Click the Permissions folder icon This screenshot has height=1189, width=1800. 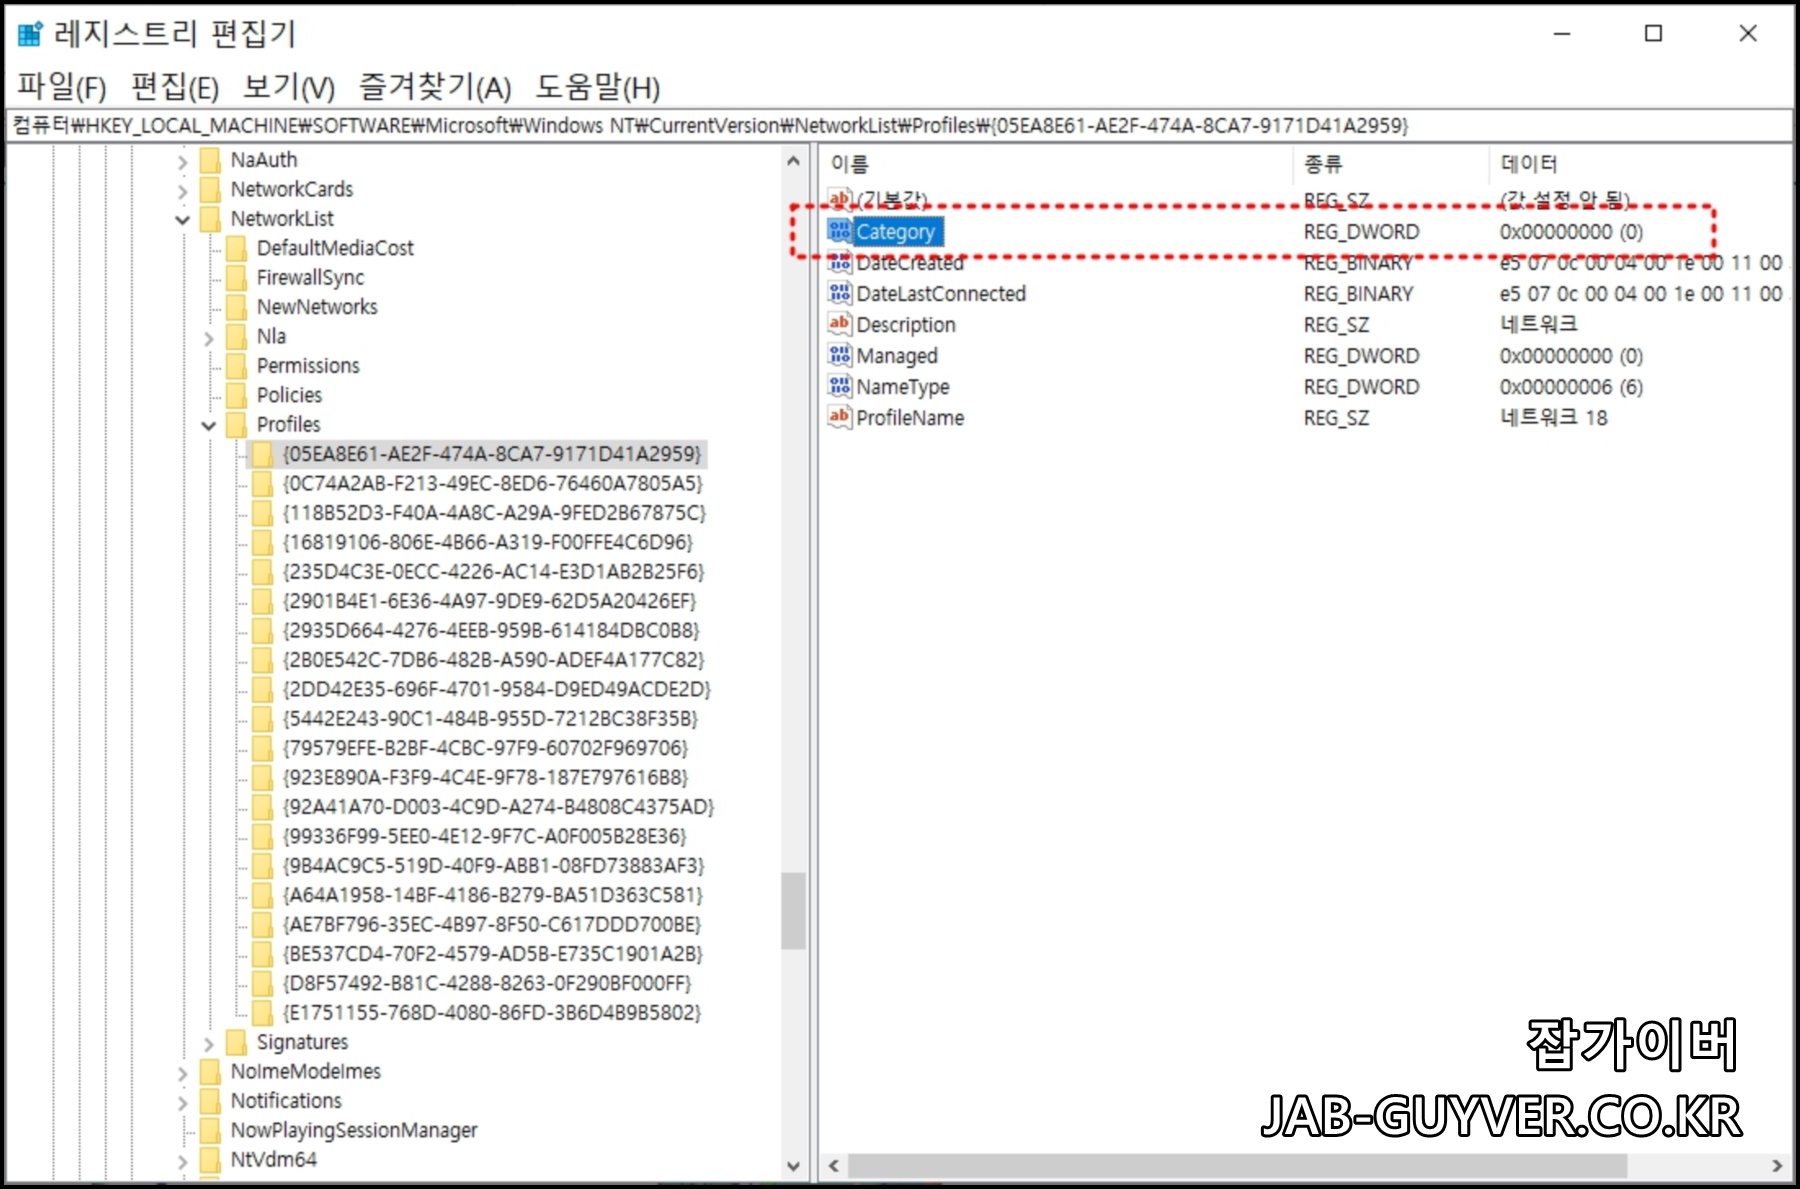coord(236,366)
